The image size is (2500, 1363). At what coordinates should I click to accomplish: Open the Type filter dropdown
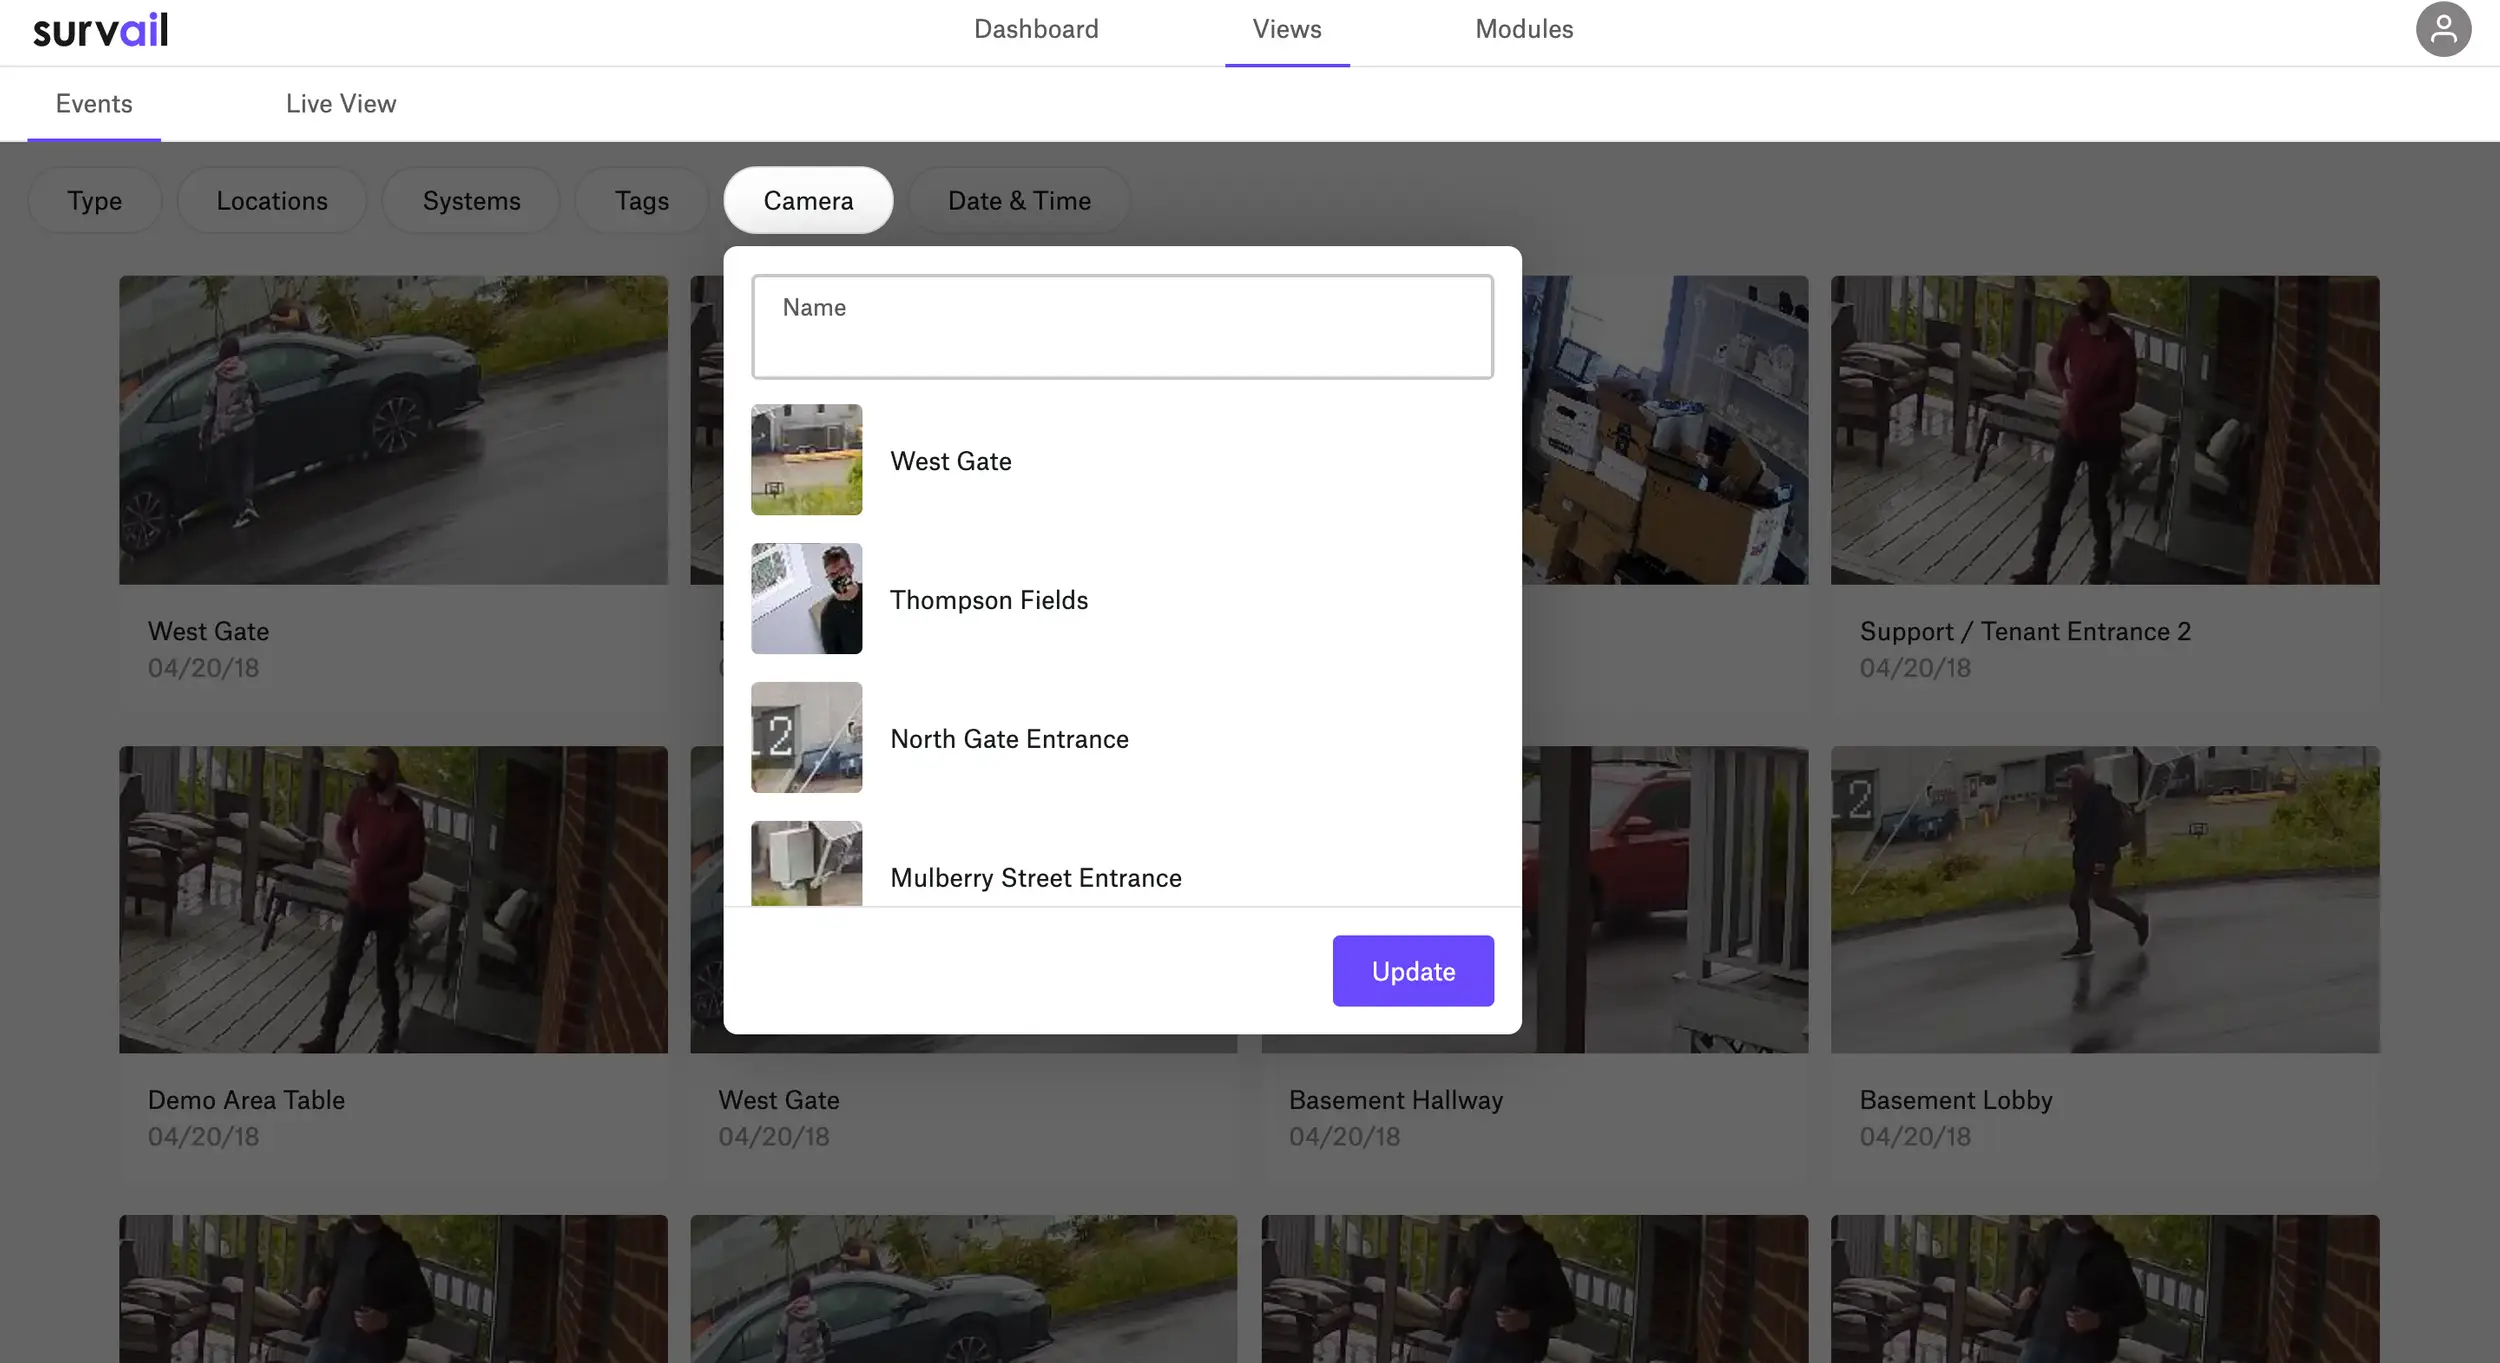click(94, 201)
